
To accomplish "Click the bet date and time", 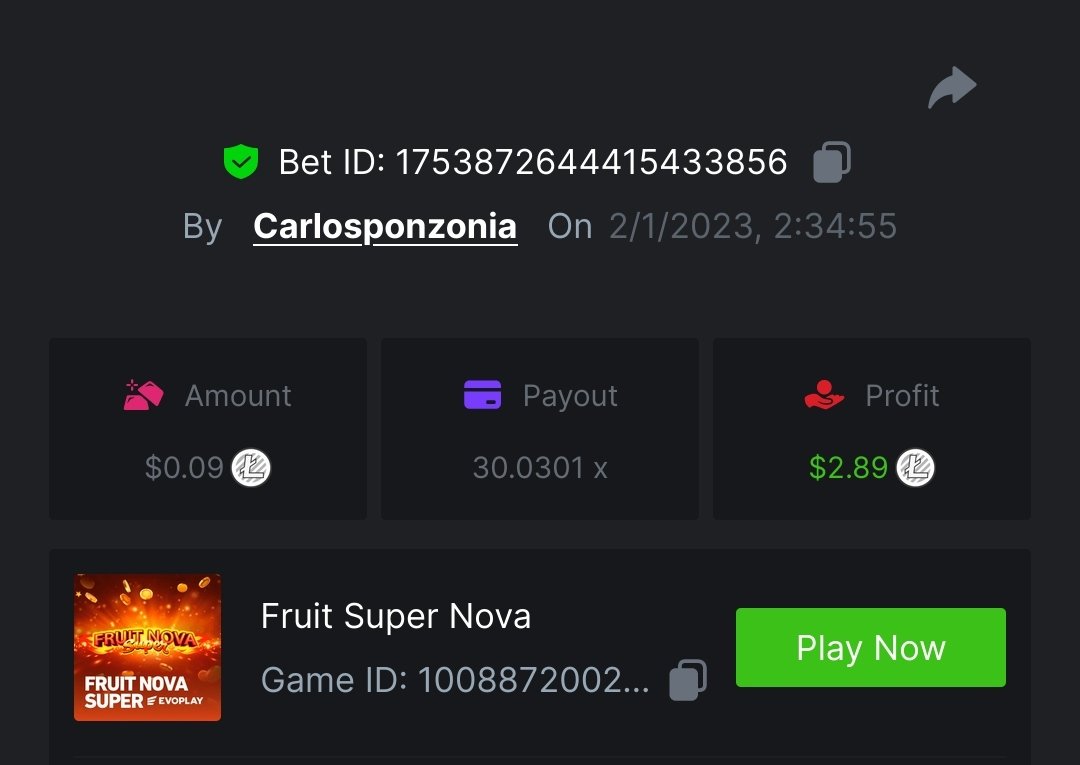I will coord(752,227).
